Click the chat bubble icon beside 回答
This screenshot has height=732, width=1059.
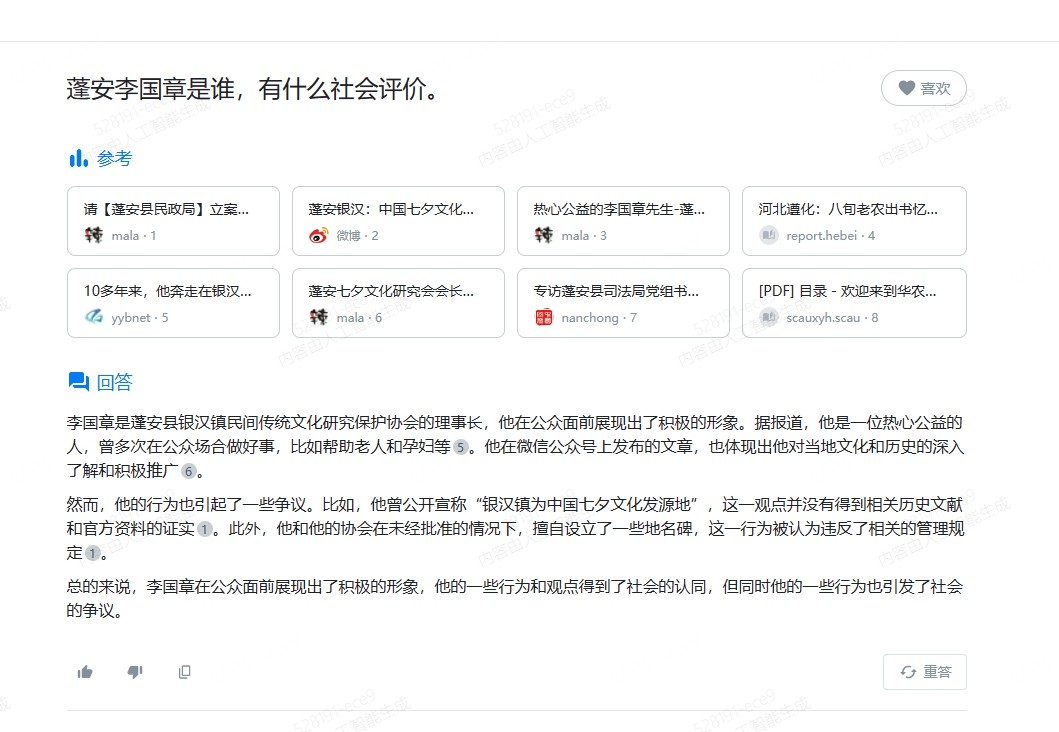78,382
